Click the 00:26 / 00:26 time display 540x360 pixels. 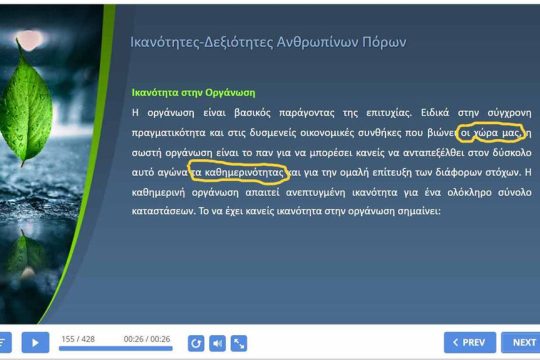coord(147,339)
